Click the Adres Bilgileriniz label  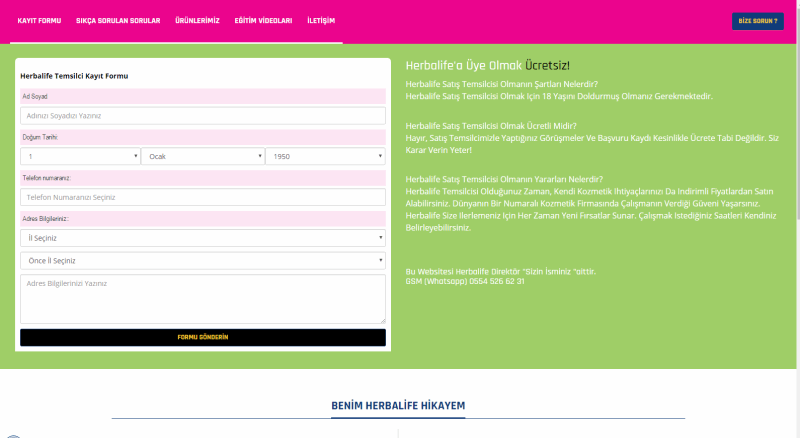pos(45,219)
